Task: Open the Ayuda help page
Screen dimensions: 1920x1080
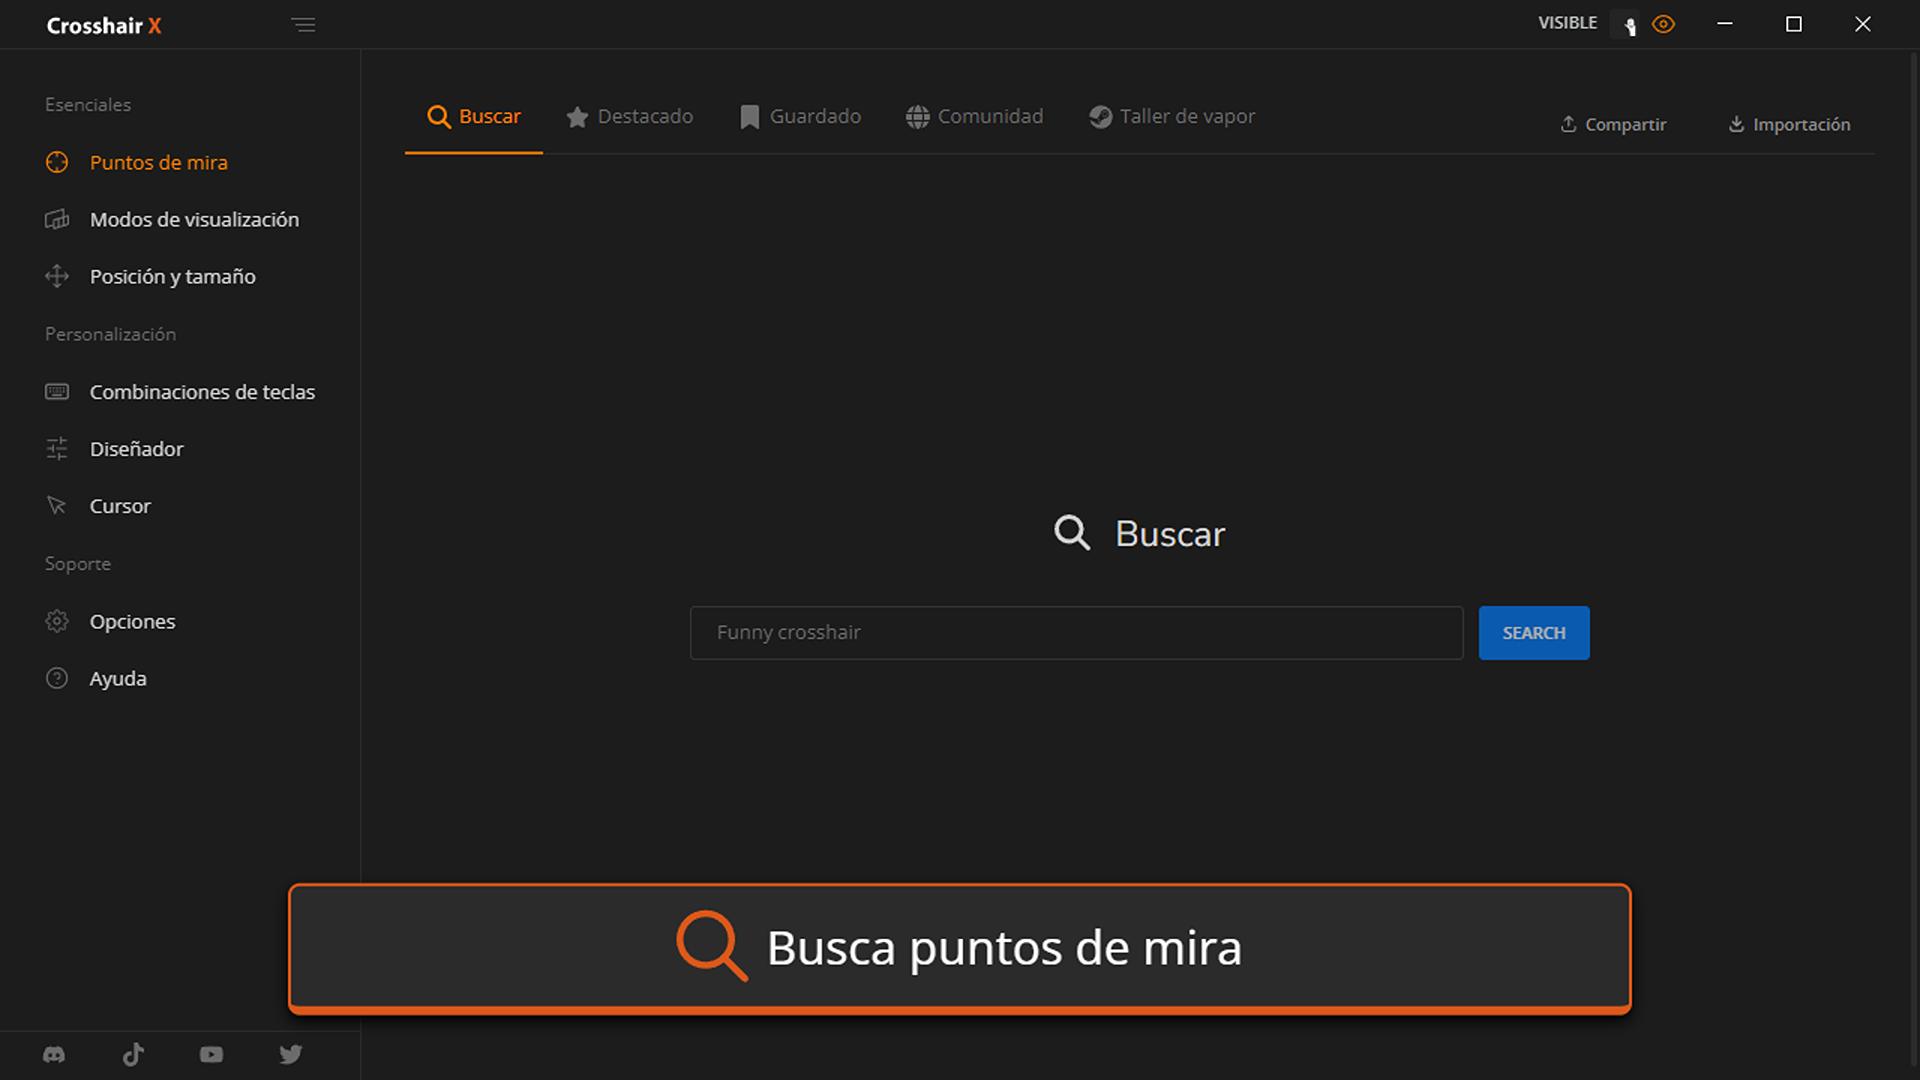Action: (x=96, y=678)
